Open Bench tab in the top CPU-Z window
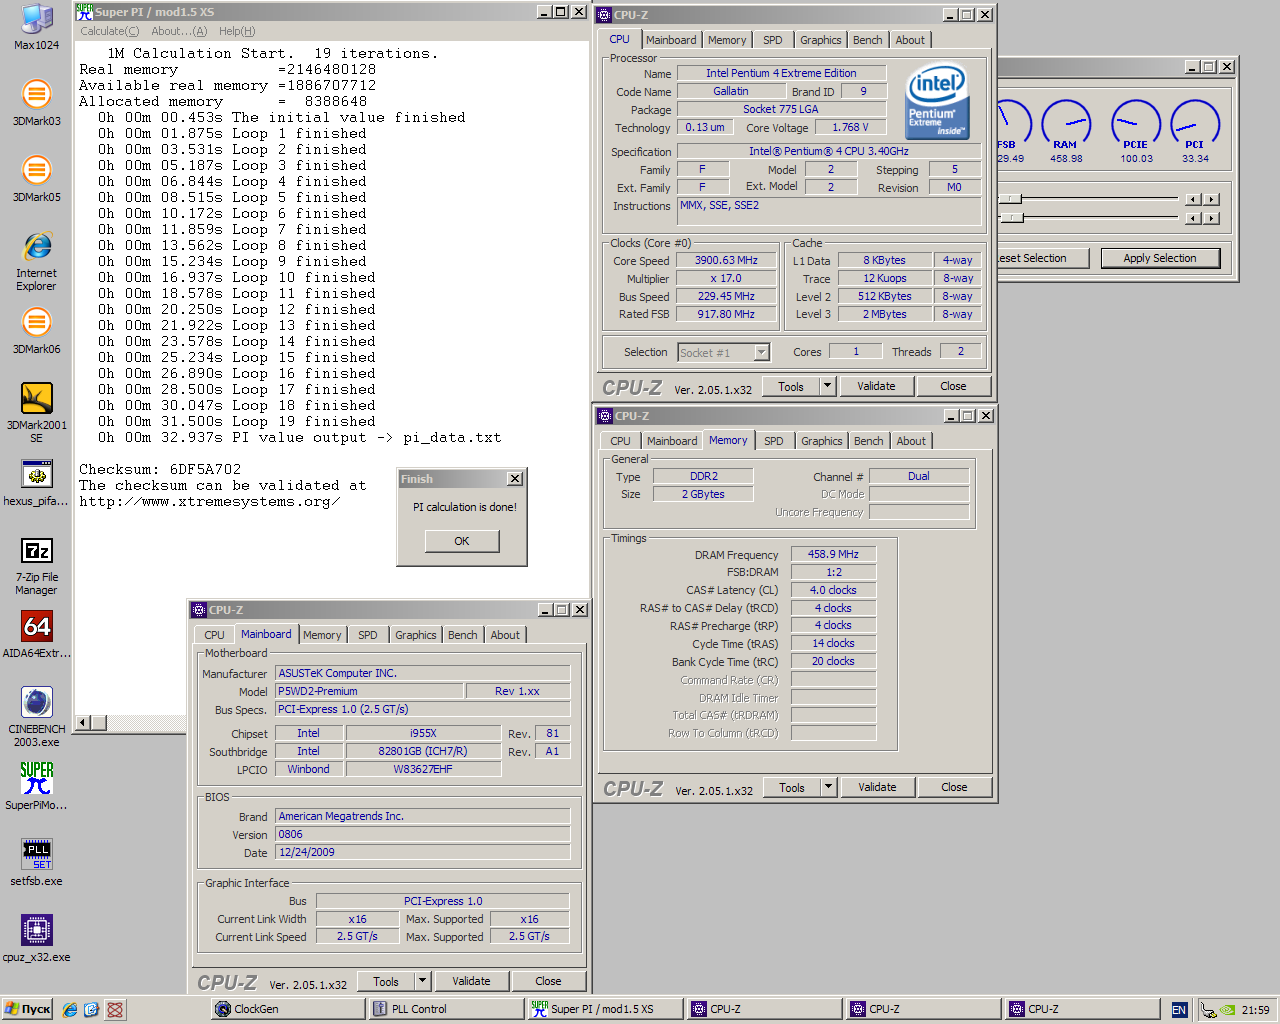This screenshot has width=1280, height=1024. pos(868,40)
